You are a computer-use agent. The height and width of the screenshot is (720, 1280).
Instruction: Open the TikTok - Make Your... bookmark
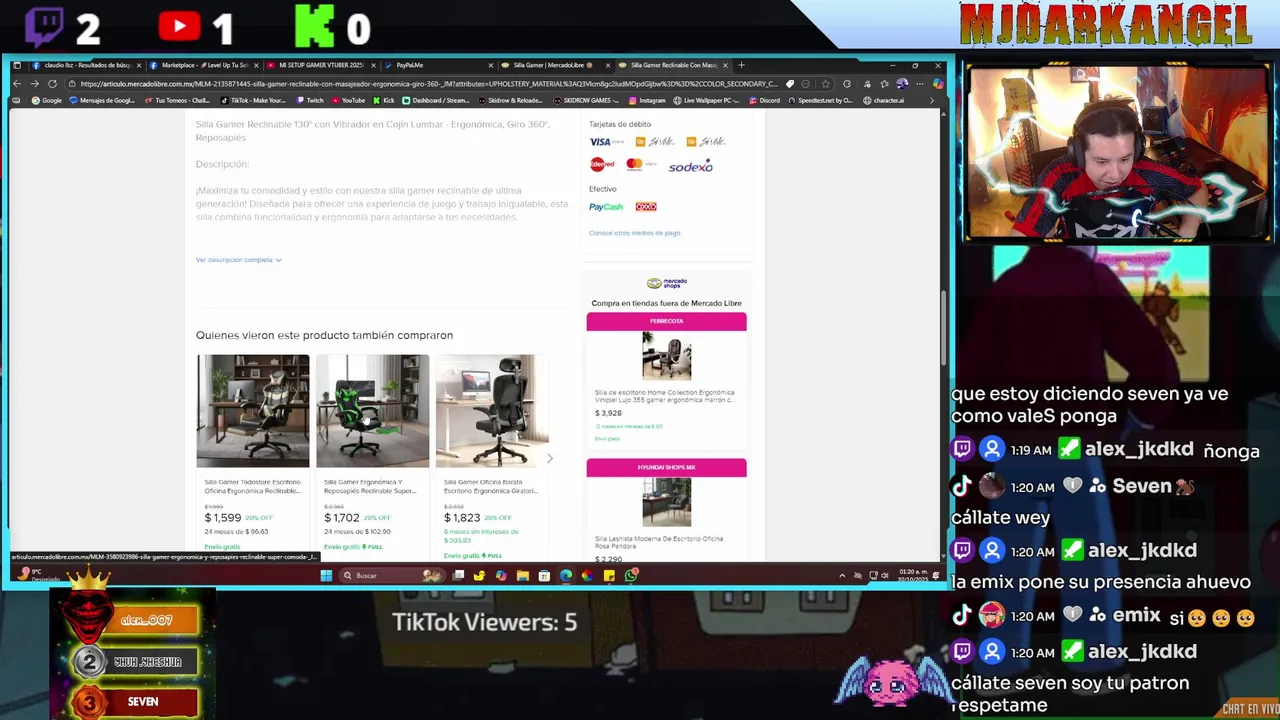click(252, 100)
